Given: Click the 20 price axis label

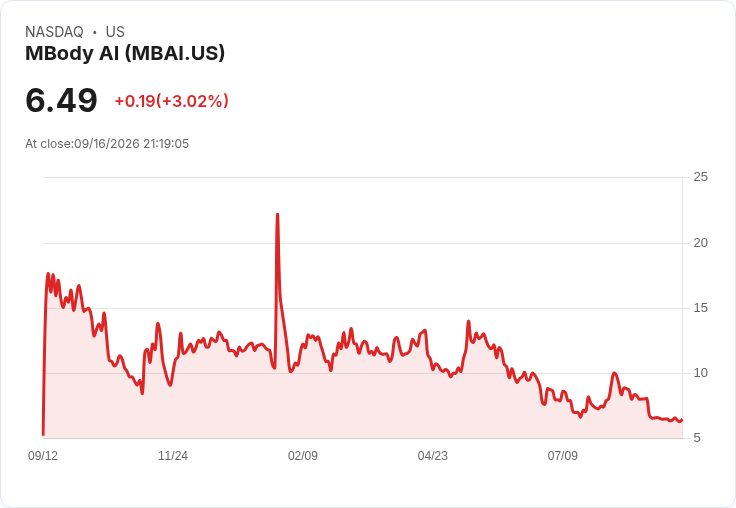Looking at the screenshot, I should 700,243.
